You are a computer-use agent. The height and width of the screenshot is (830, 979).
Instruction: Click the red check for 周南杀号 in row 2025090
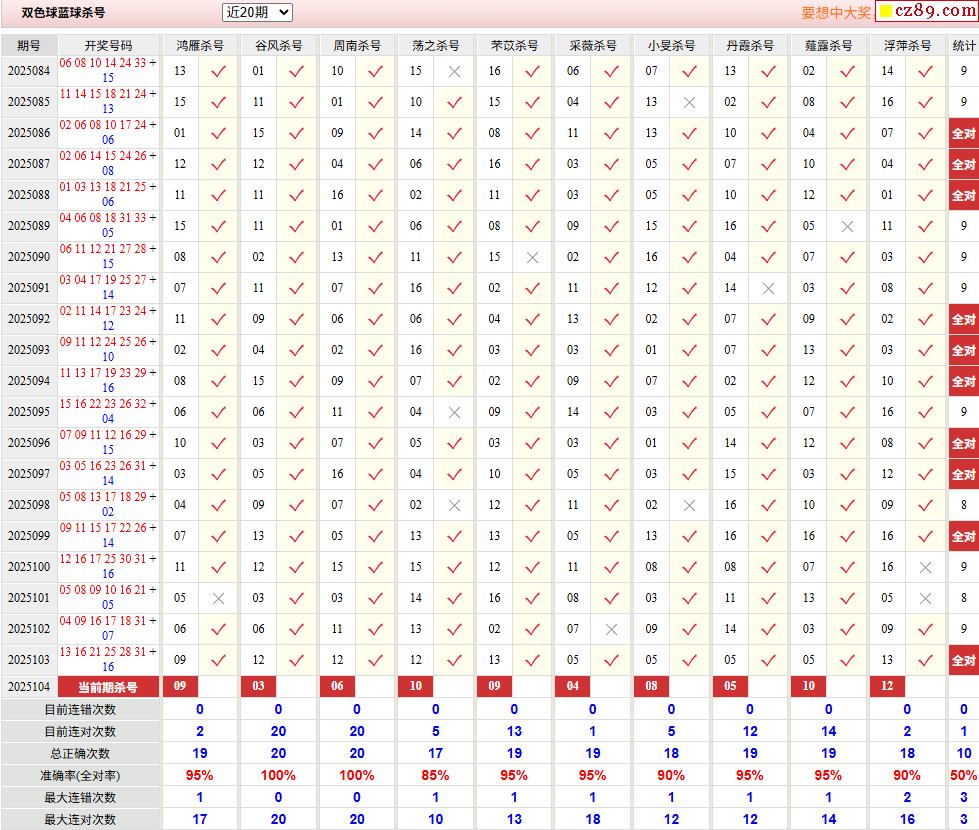click(375, 257)
